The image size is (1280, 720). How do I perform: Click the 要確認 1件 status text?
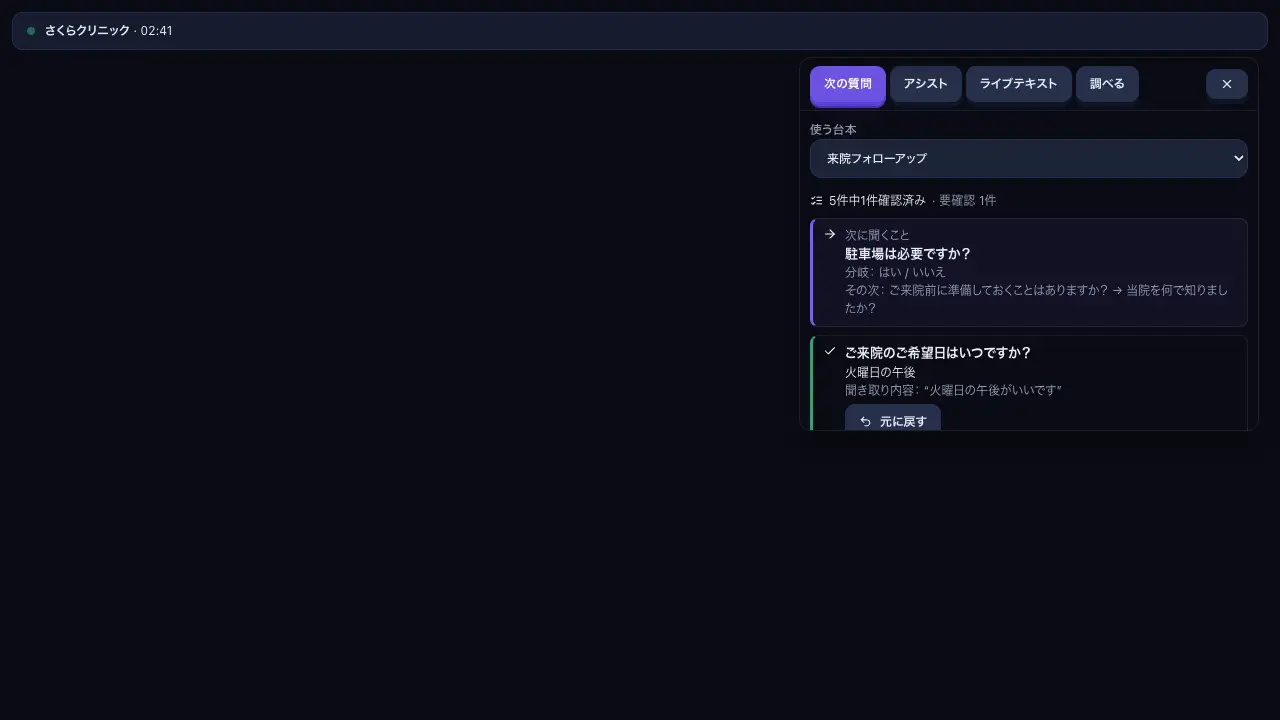[x=967, y=200]
